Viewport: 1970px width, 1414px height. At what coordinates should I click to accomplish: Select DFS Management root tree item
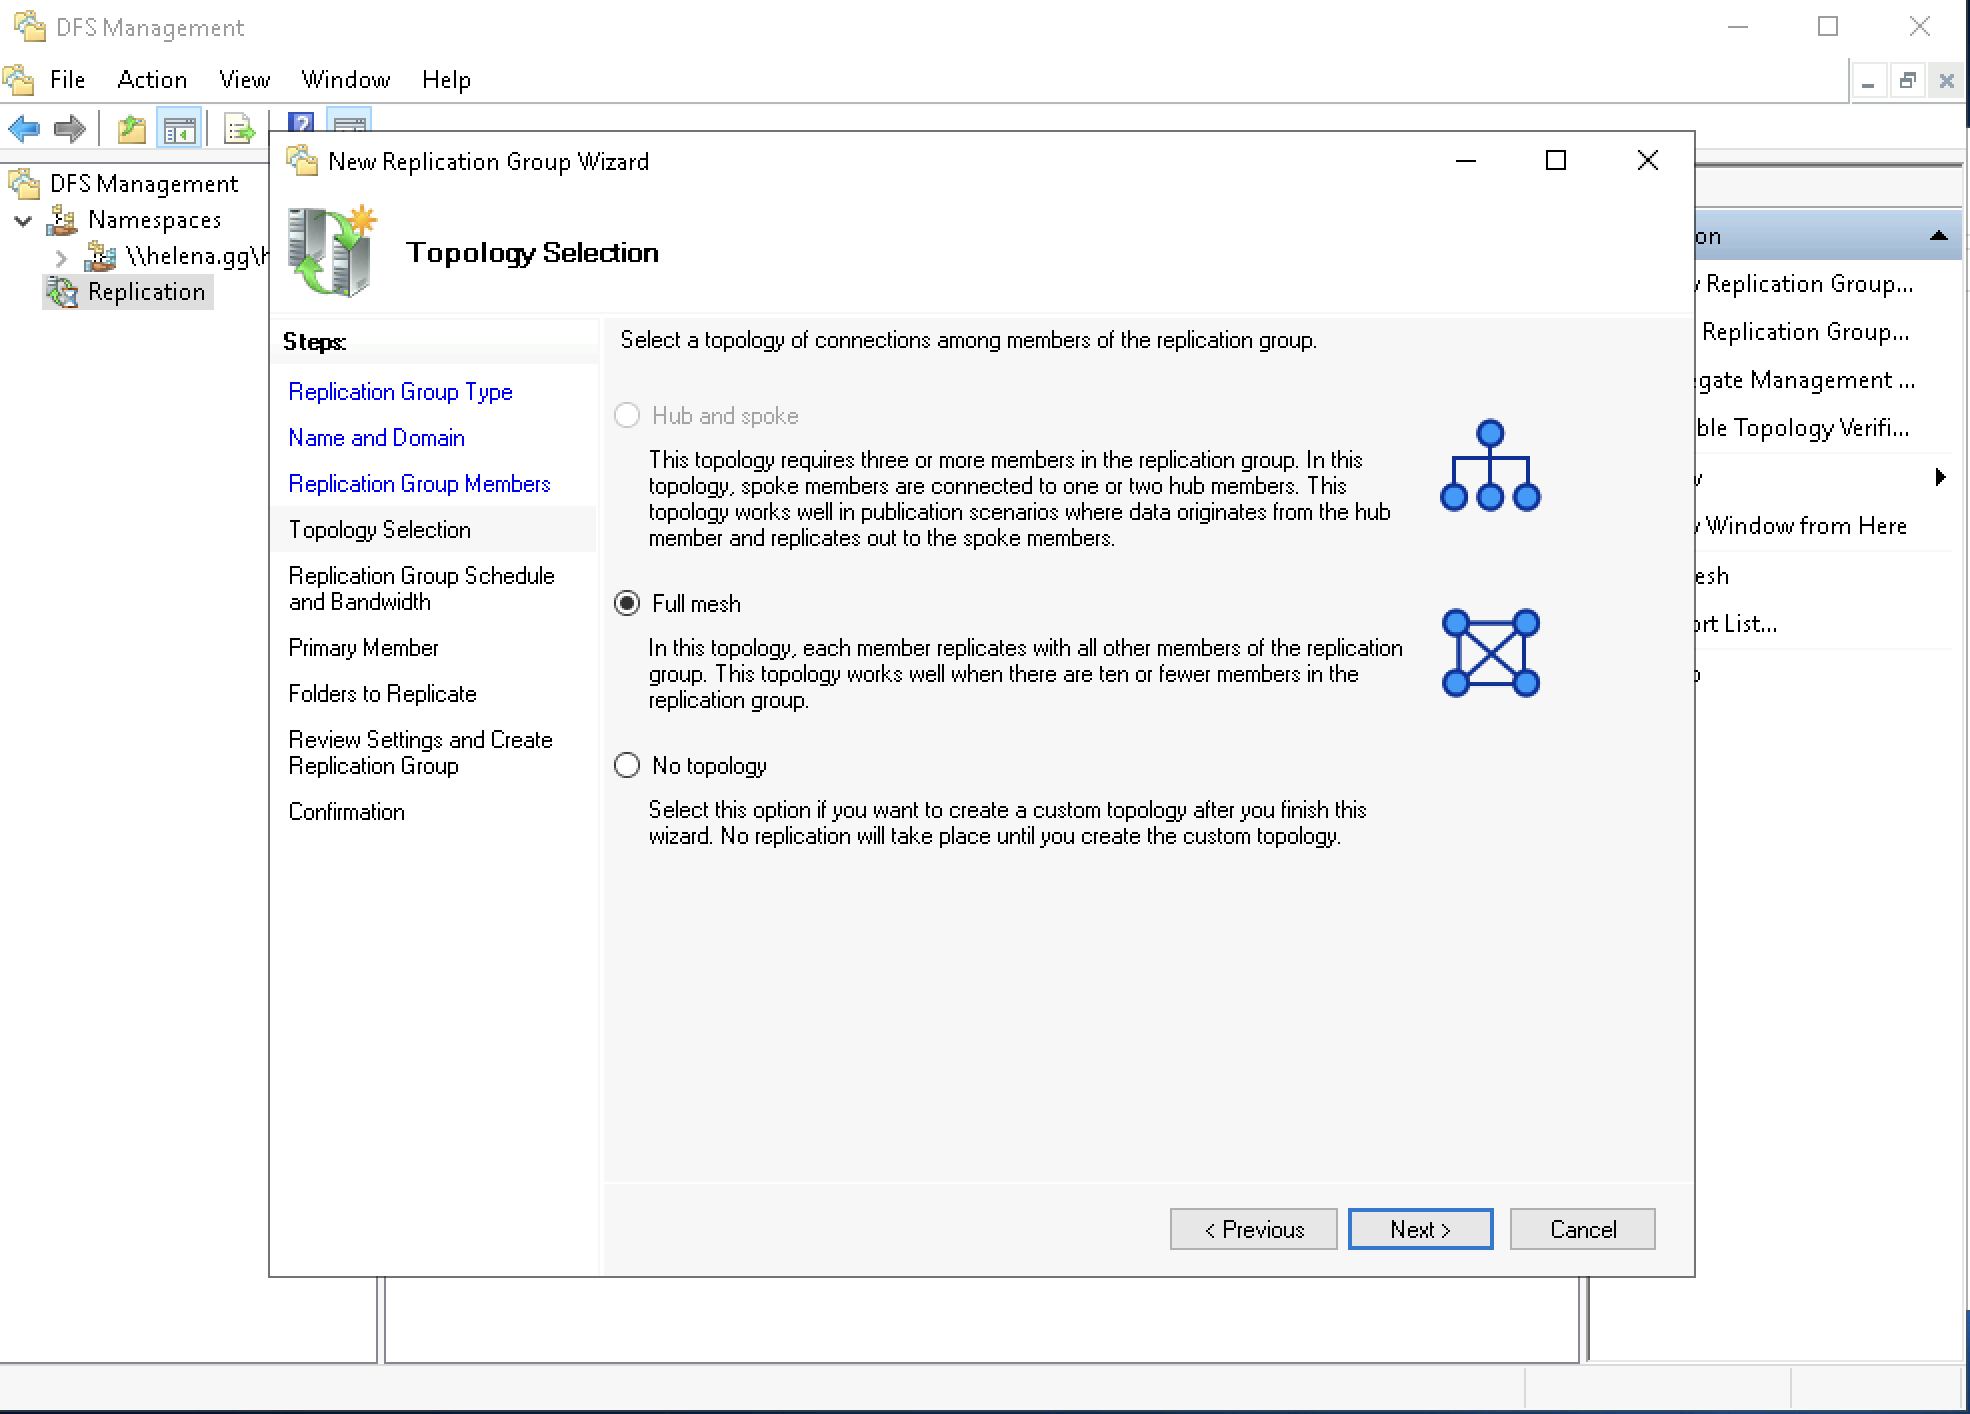pos(144,184)
